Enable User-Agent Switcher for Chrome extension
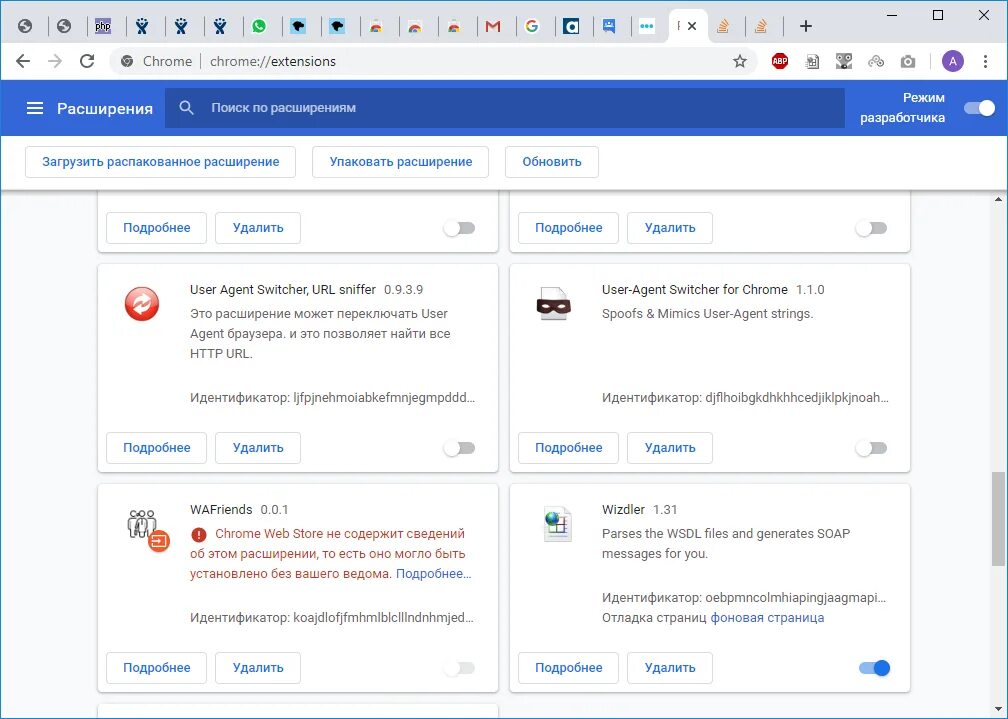Viewport: 1008px width, 719px height. click(x=872, y=448)
